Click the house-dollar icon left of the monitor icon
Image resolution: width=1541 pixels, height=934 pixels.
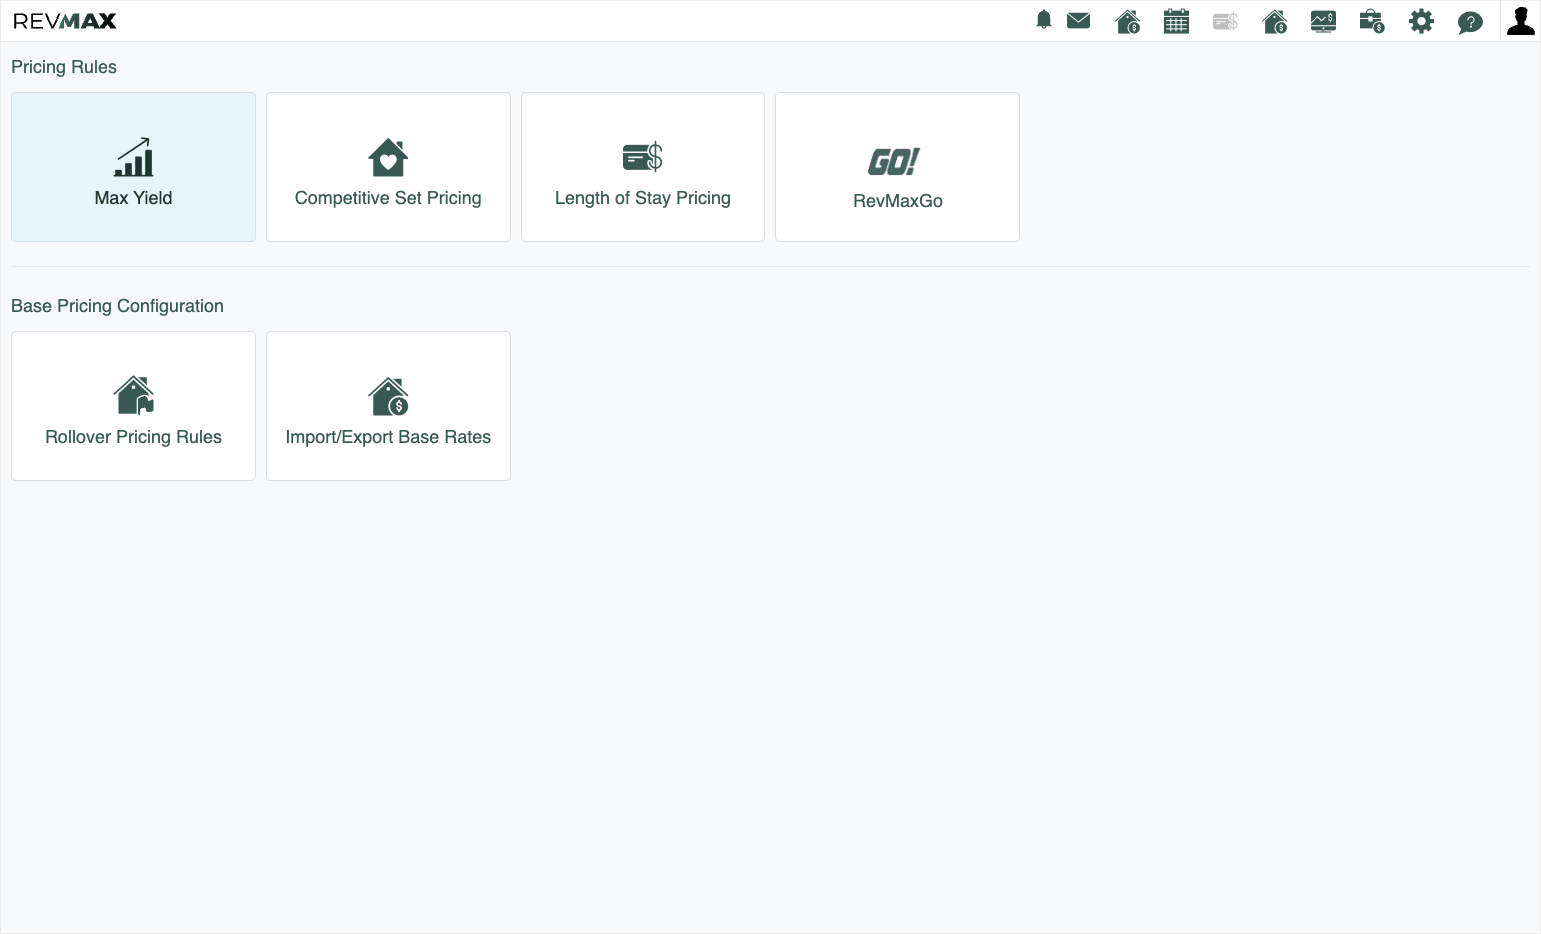click(x=1275, y=21)
